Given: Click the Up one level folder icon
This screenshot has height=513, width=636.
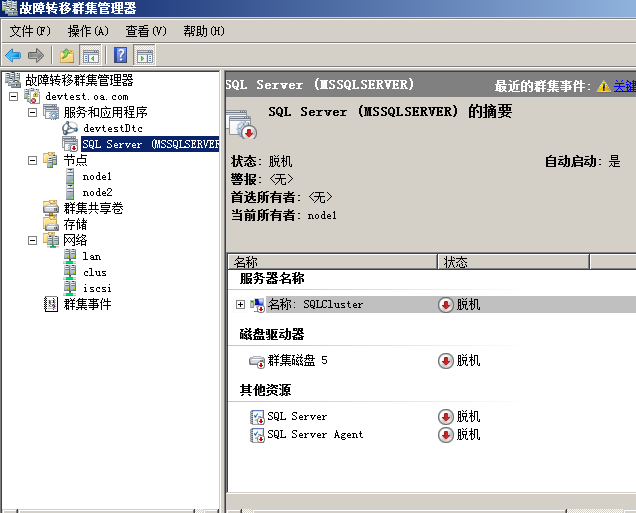Looking at the screenshot, I should click(x=67, y=55).
